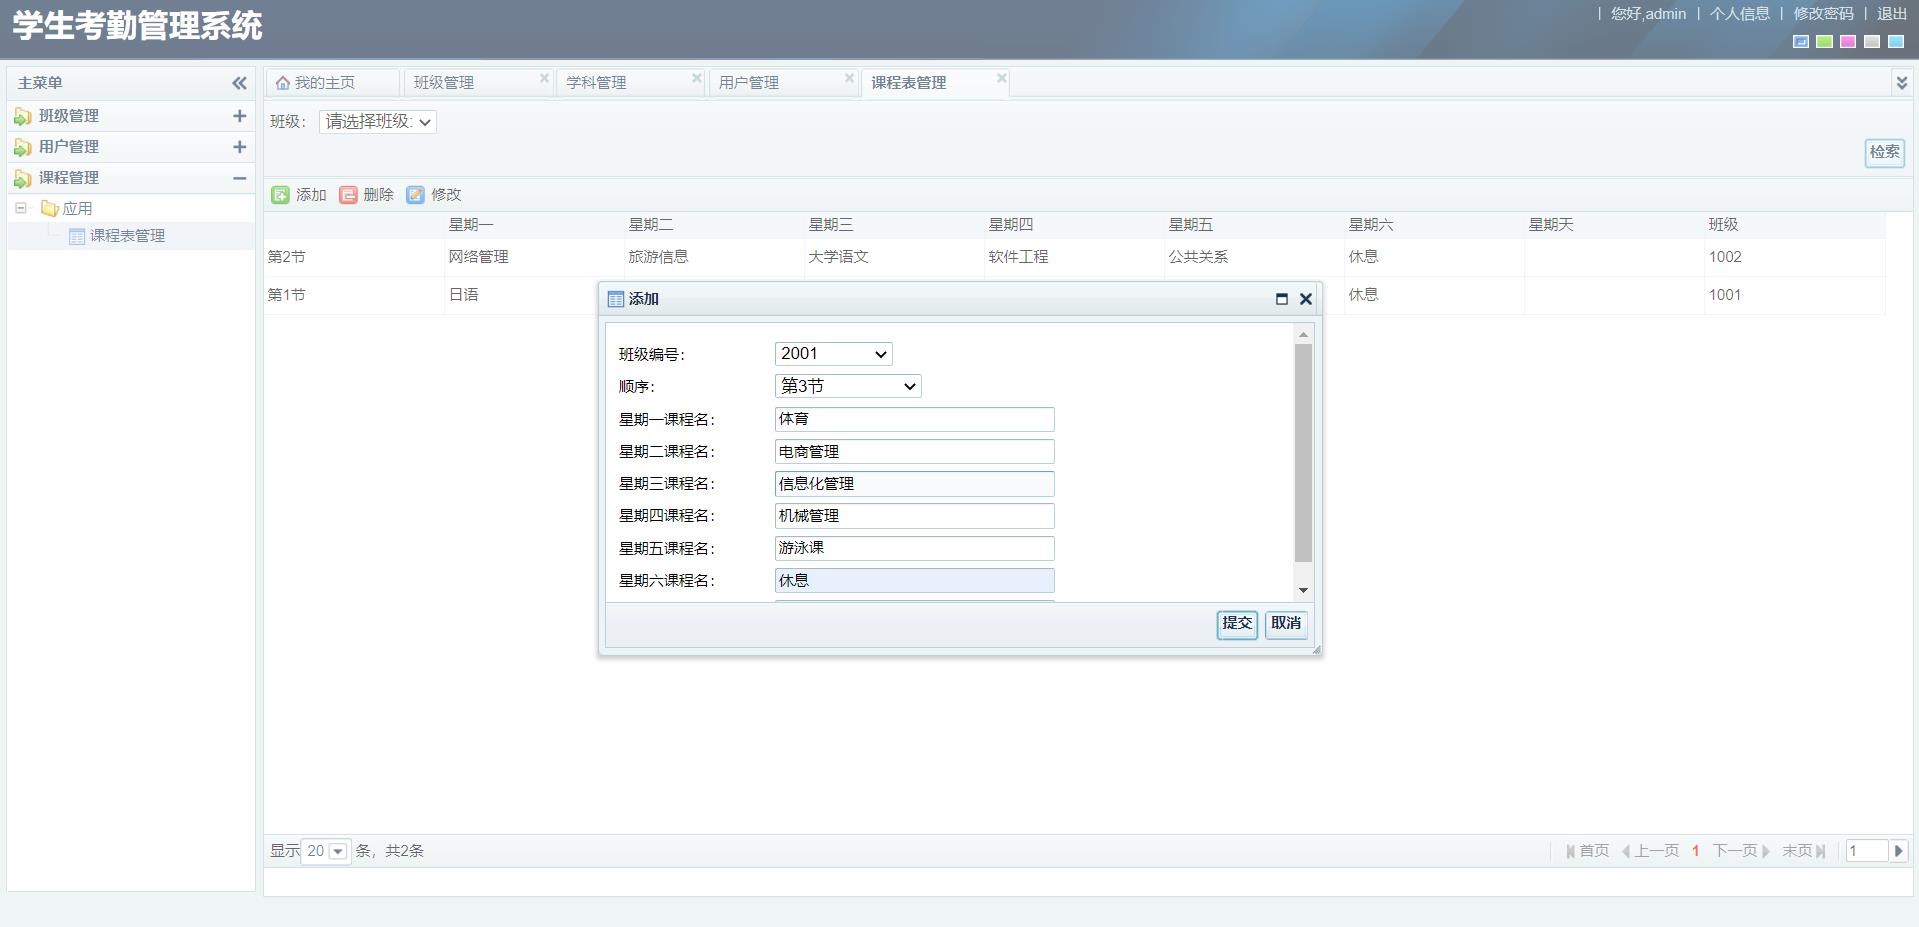Maximize the 添加 dialog
This screenshot has width=1919, height=927.
point(1281,299)
